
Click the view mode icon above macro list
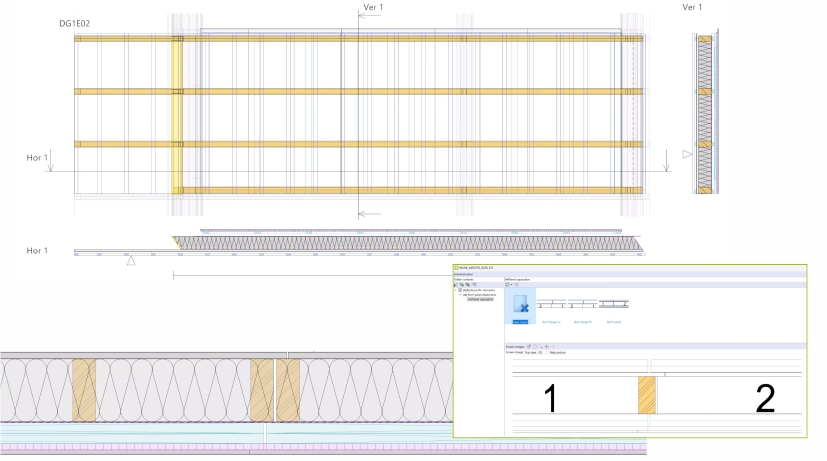(509, 284)
